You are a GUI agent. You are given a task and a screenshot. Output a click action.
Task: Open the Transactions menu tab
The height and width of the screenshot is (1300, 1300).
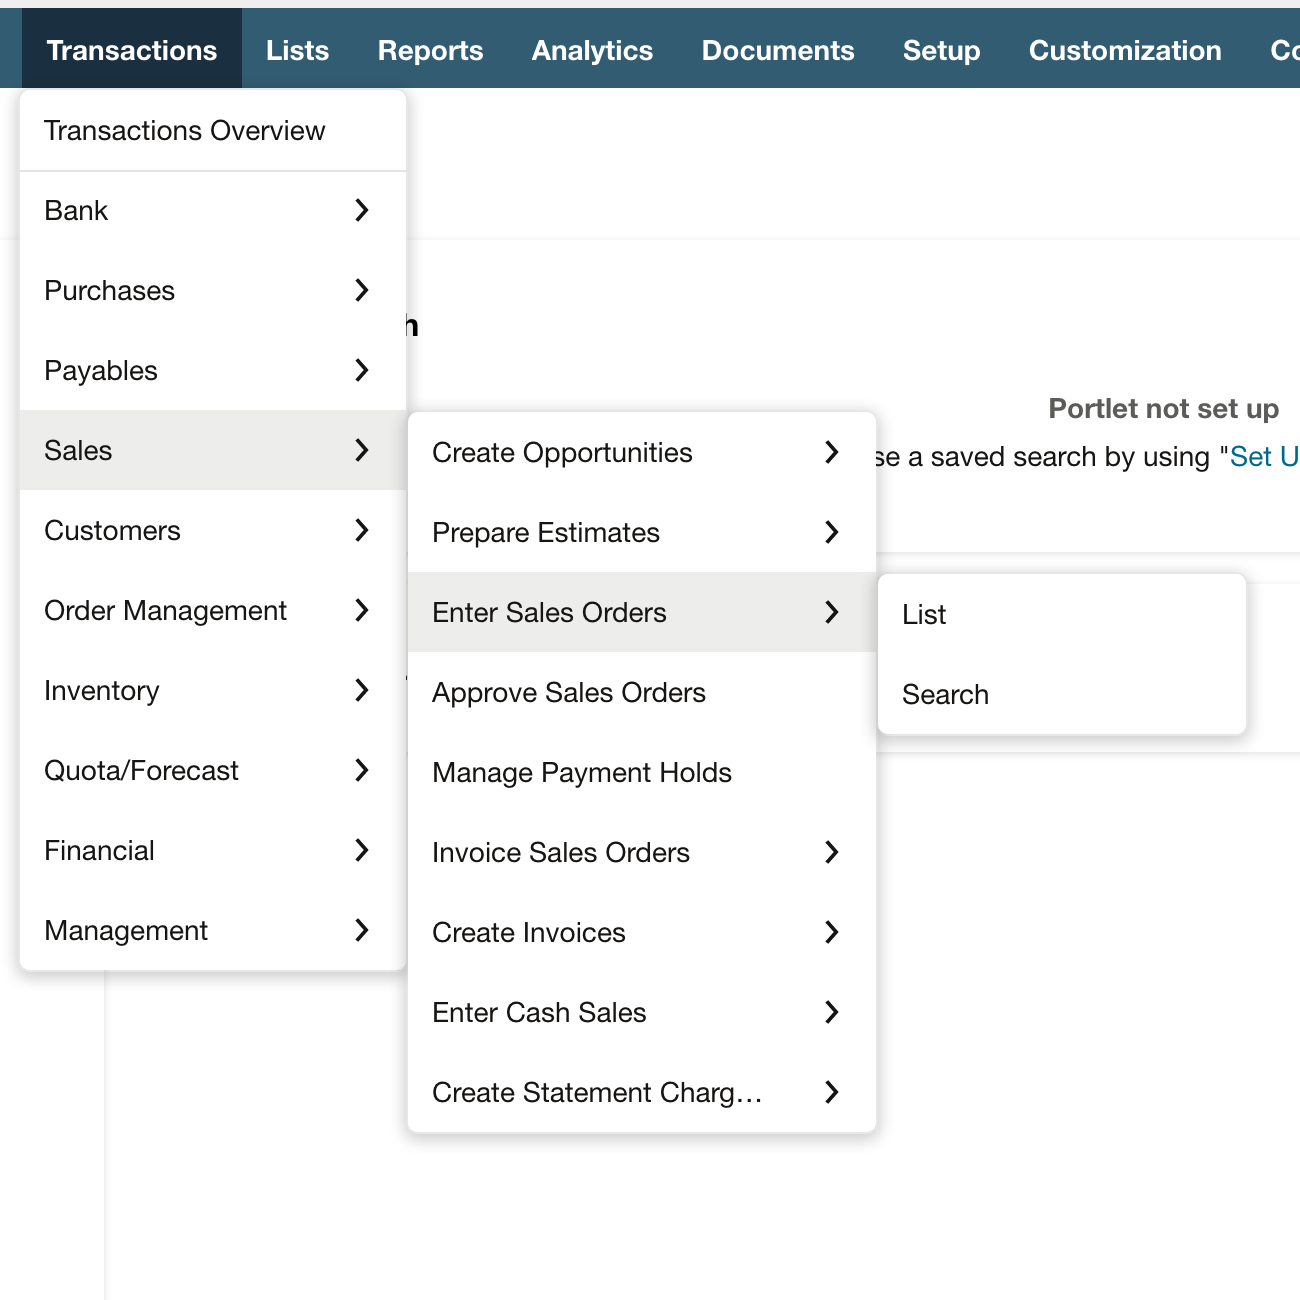pyautogui.click(x=132, y=50)
